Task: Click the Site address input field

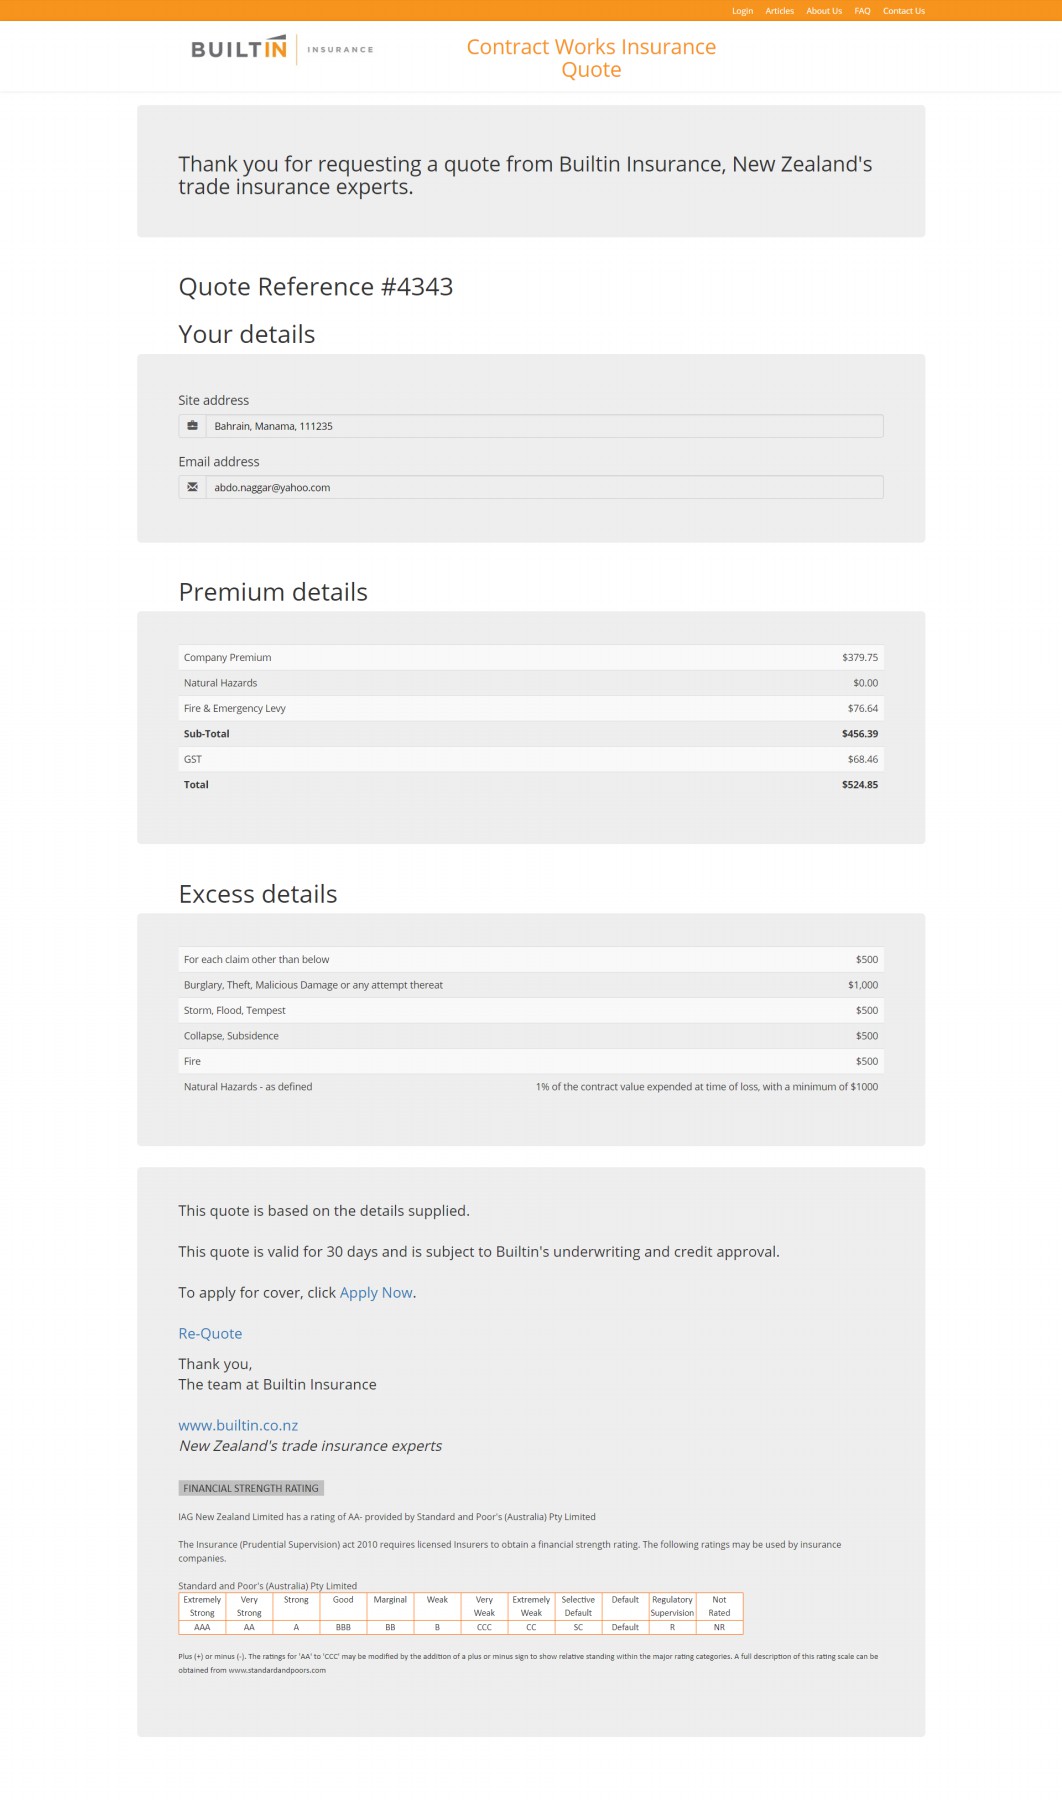Action: click(x=544, y=426)
